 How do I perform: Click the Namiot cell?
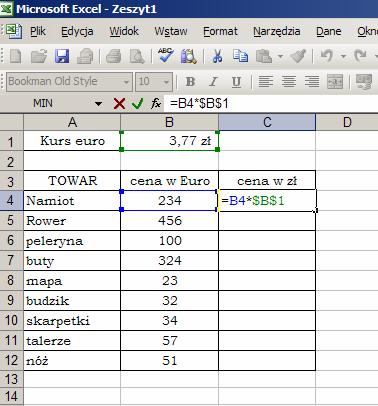tap(72, 201)
